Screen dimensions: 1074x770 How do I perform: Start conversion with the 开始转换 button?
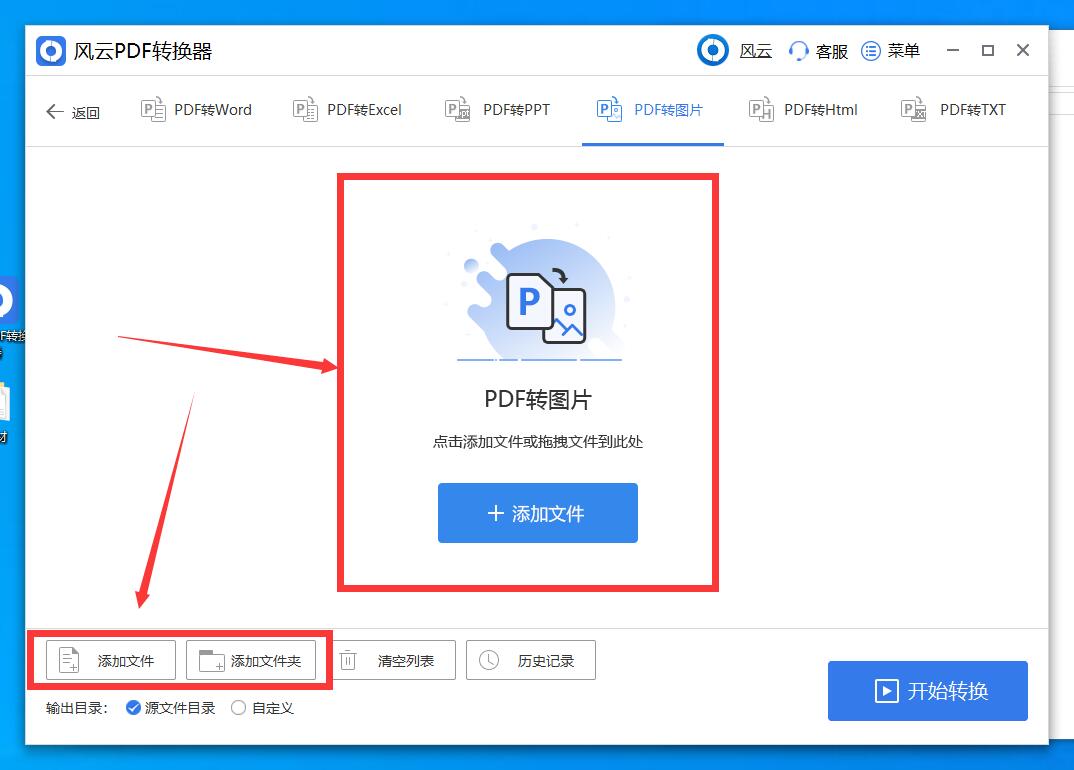(x=927, y=691)
